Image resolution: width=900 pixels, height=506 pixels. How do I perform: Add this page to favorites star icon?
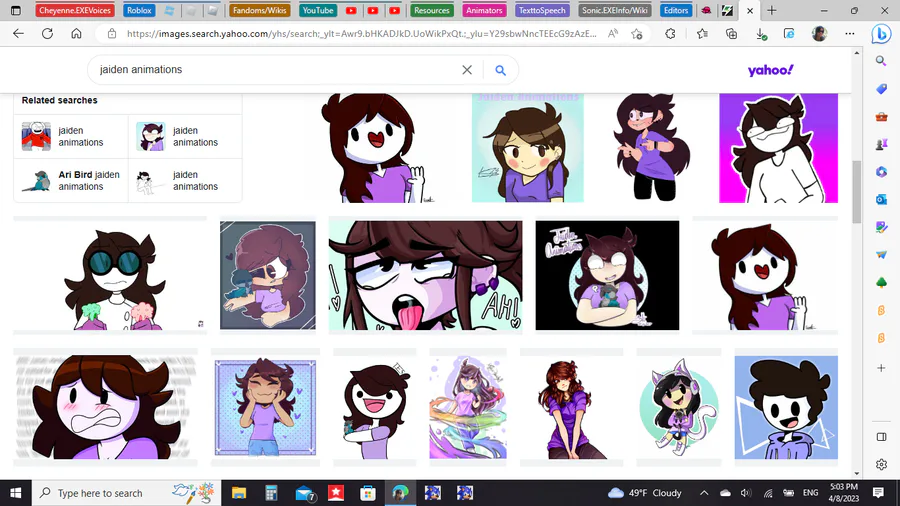pos(637,34)
